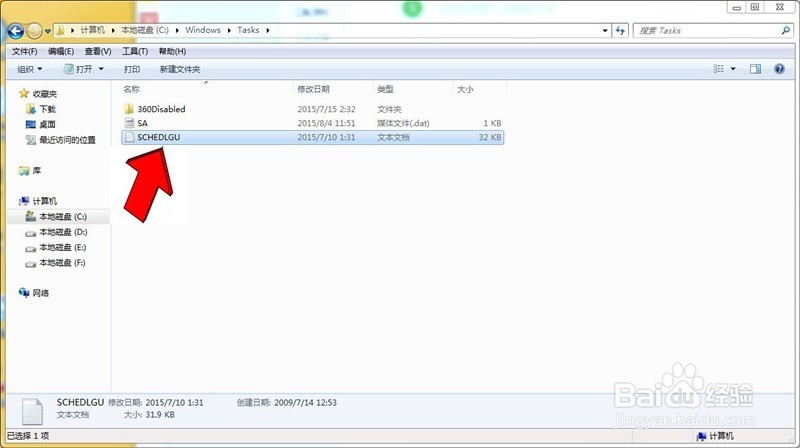
Task: Select the SA file icon
Action: [x=129, y=123]
